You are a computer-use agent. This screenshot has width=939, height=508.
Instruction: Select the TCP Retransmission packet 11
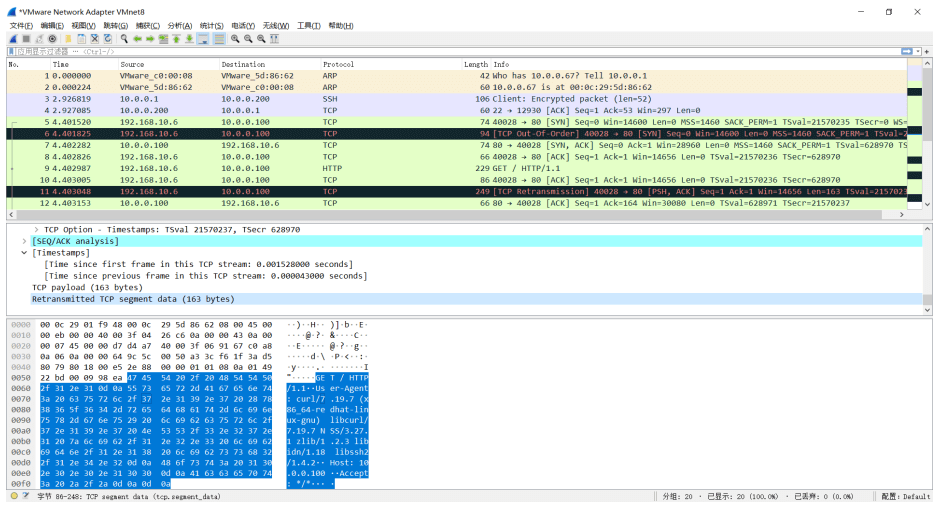[457, 192]
